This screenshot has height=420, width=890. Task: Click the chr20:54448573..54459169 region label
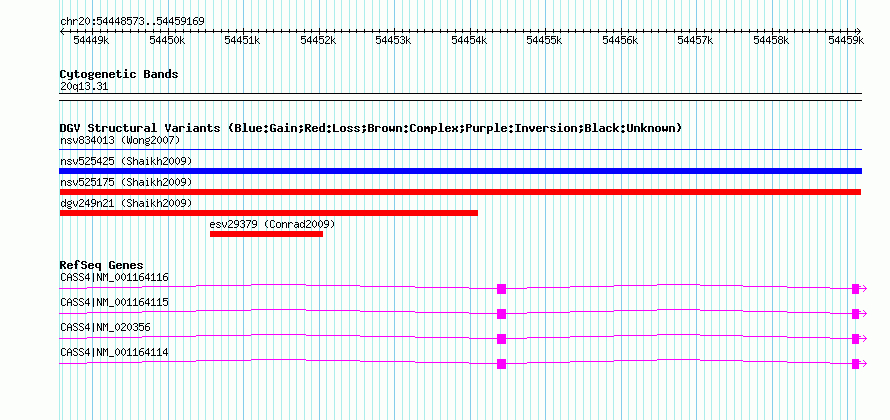pyautogui.click(x=132, y=21)
